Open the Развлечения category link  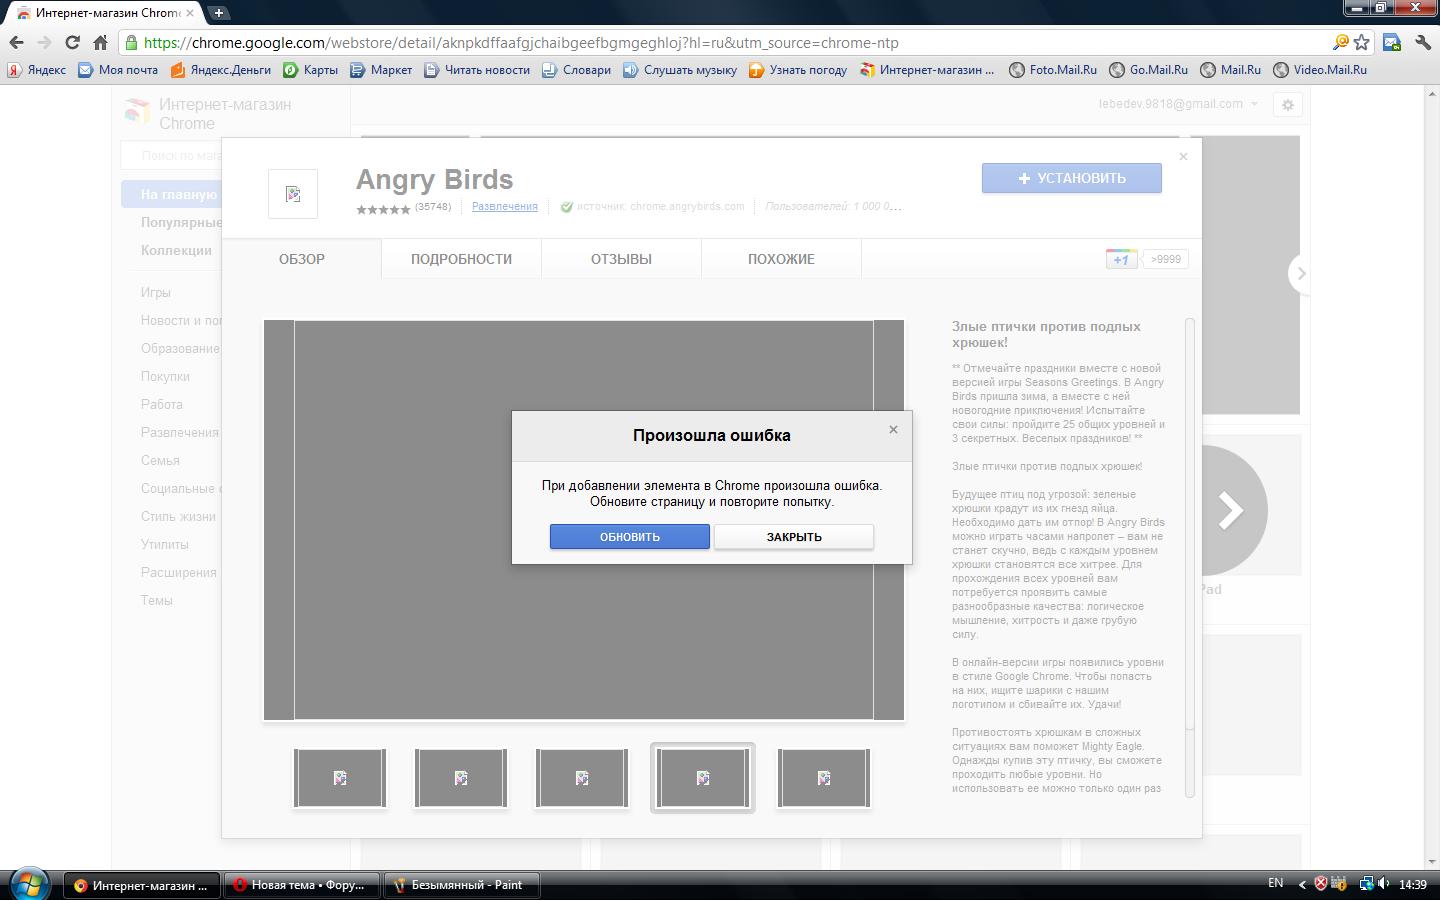[504, 206]
